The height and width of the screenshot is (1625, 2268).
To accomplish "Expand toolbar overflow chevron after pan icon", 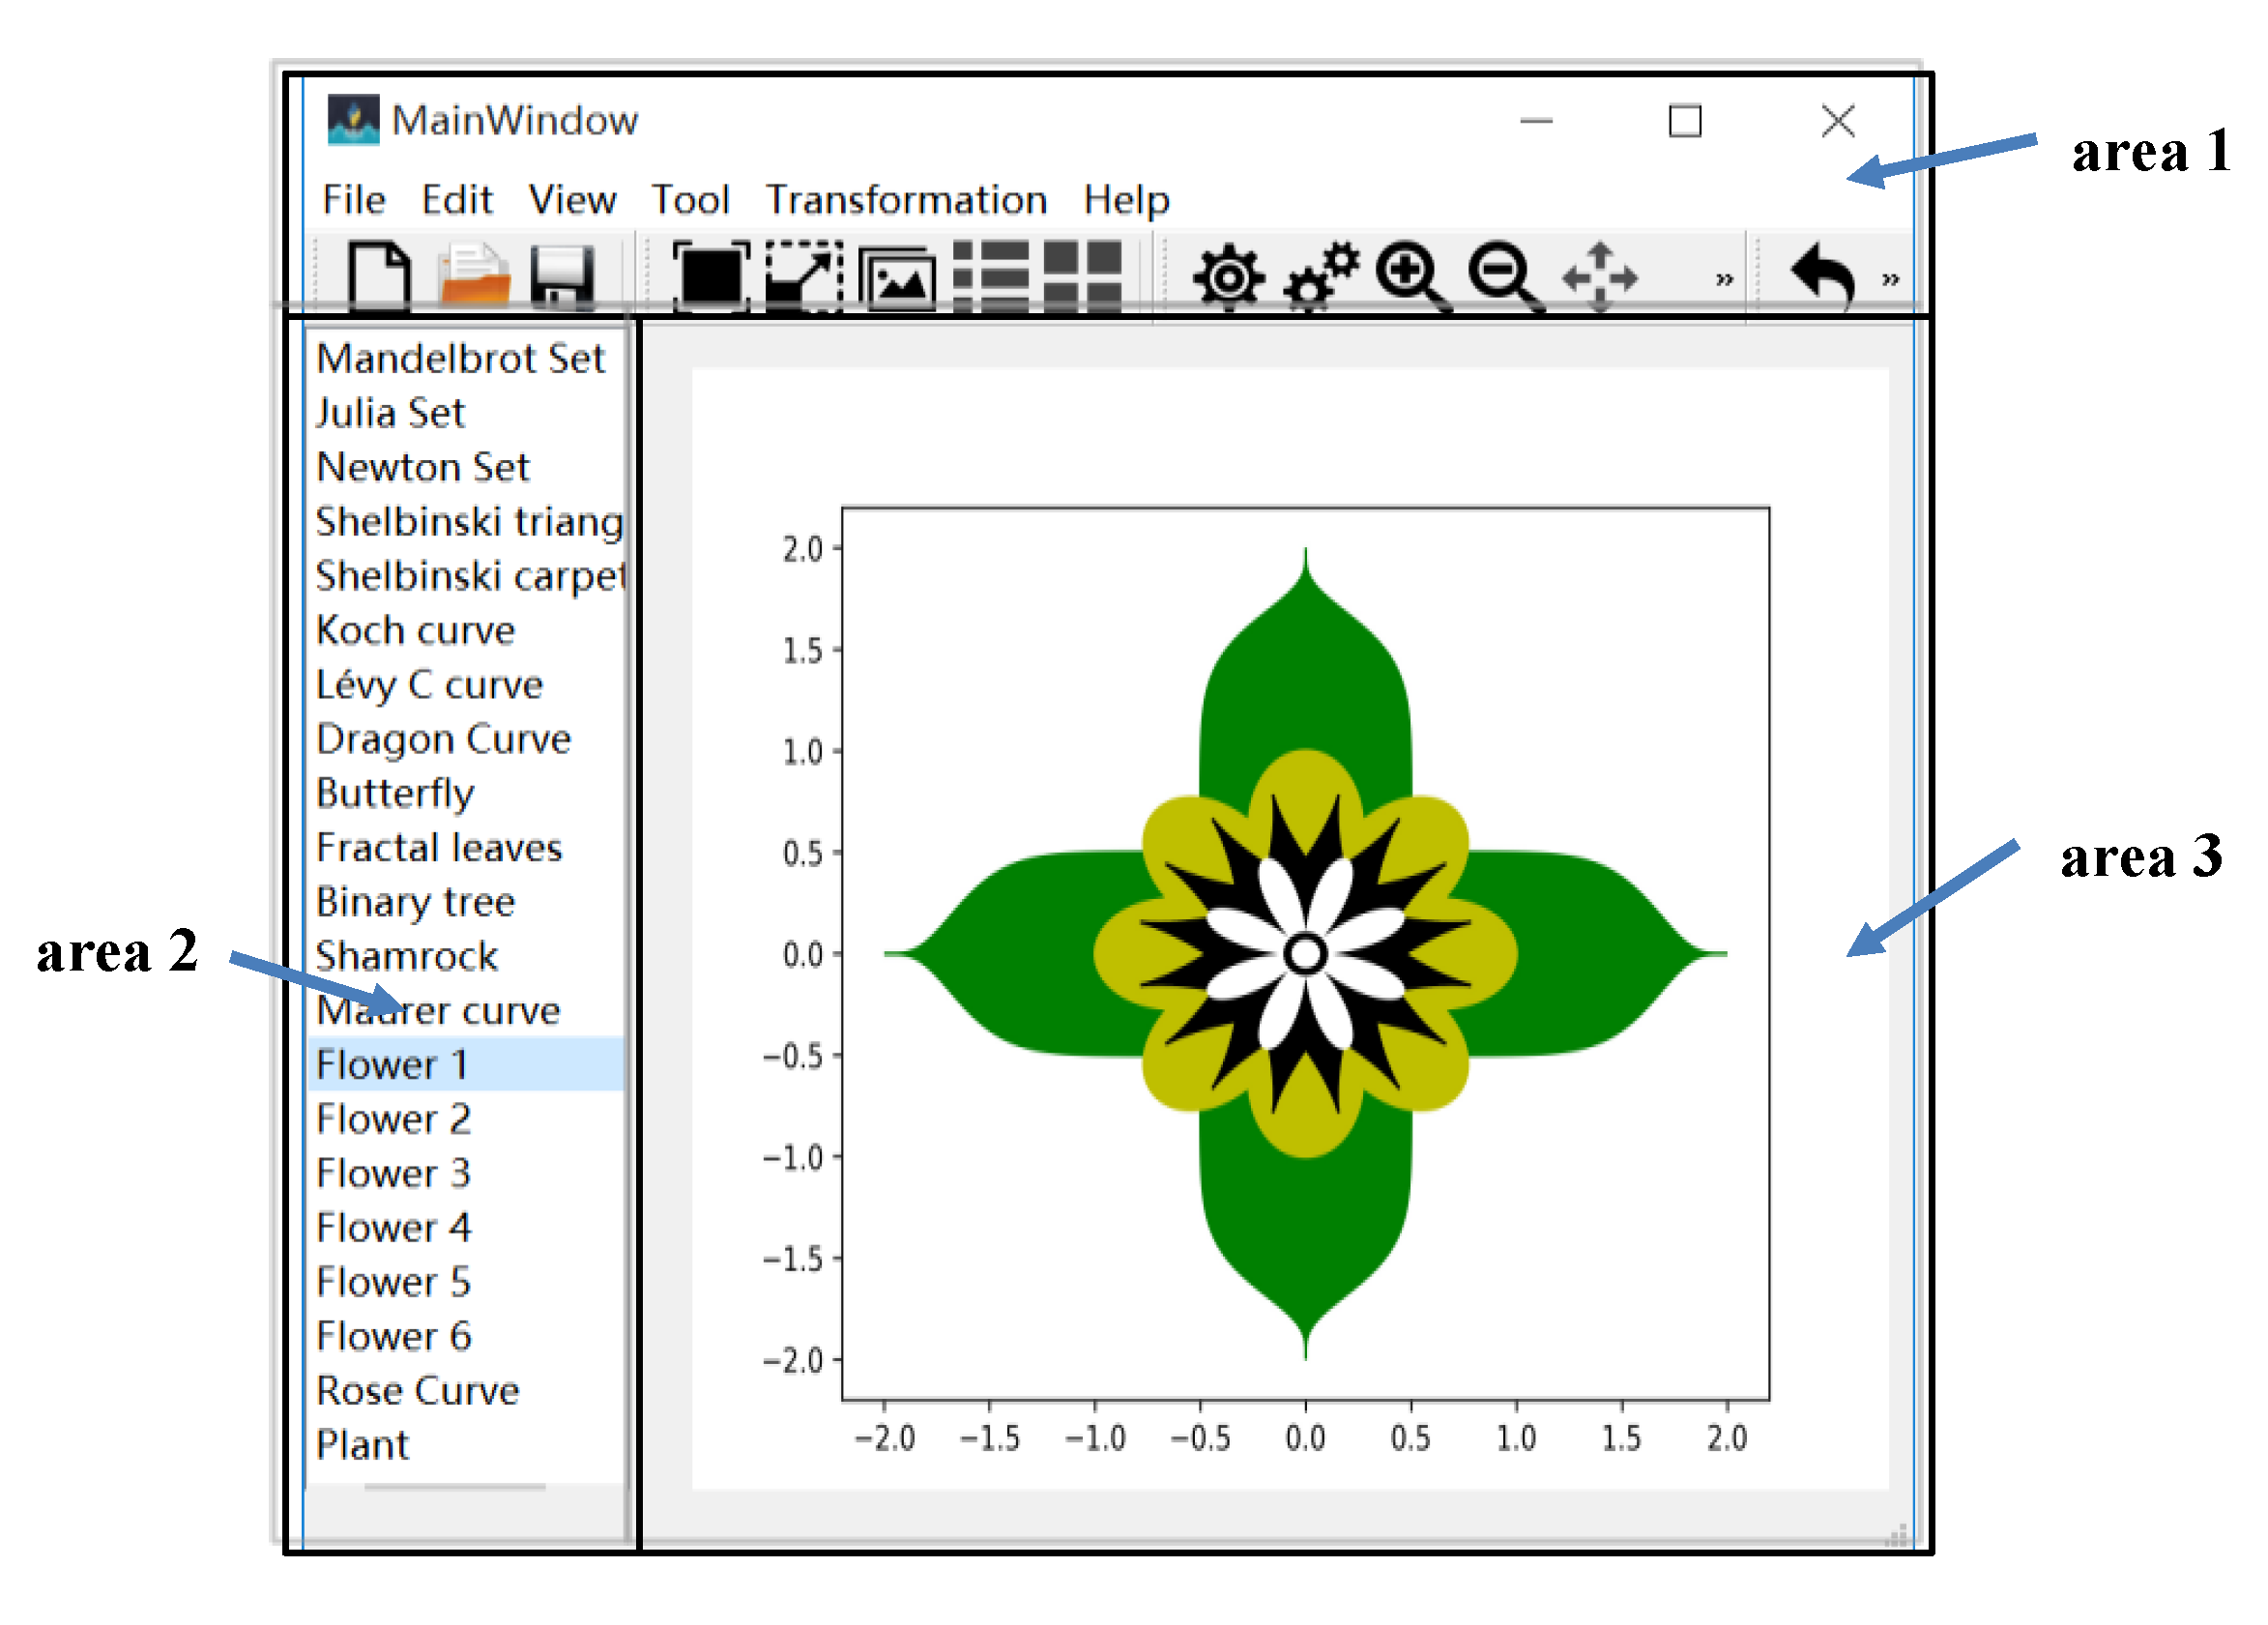I will tap(1724, 279).
